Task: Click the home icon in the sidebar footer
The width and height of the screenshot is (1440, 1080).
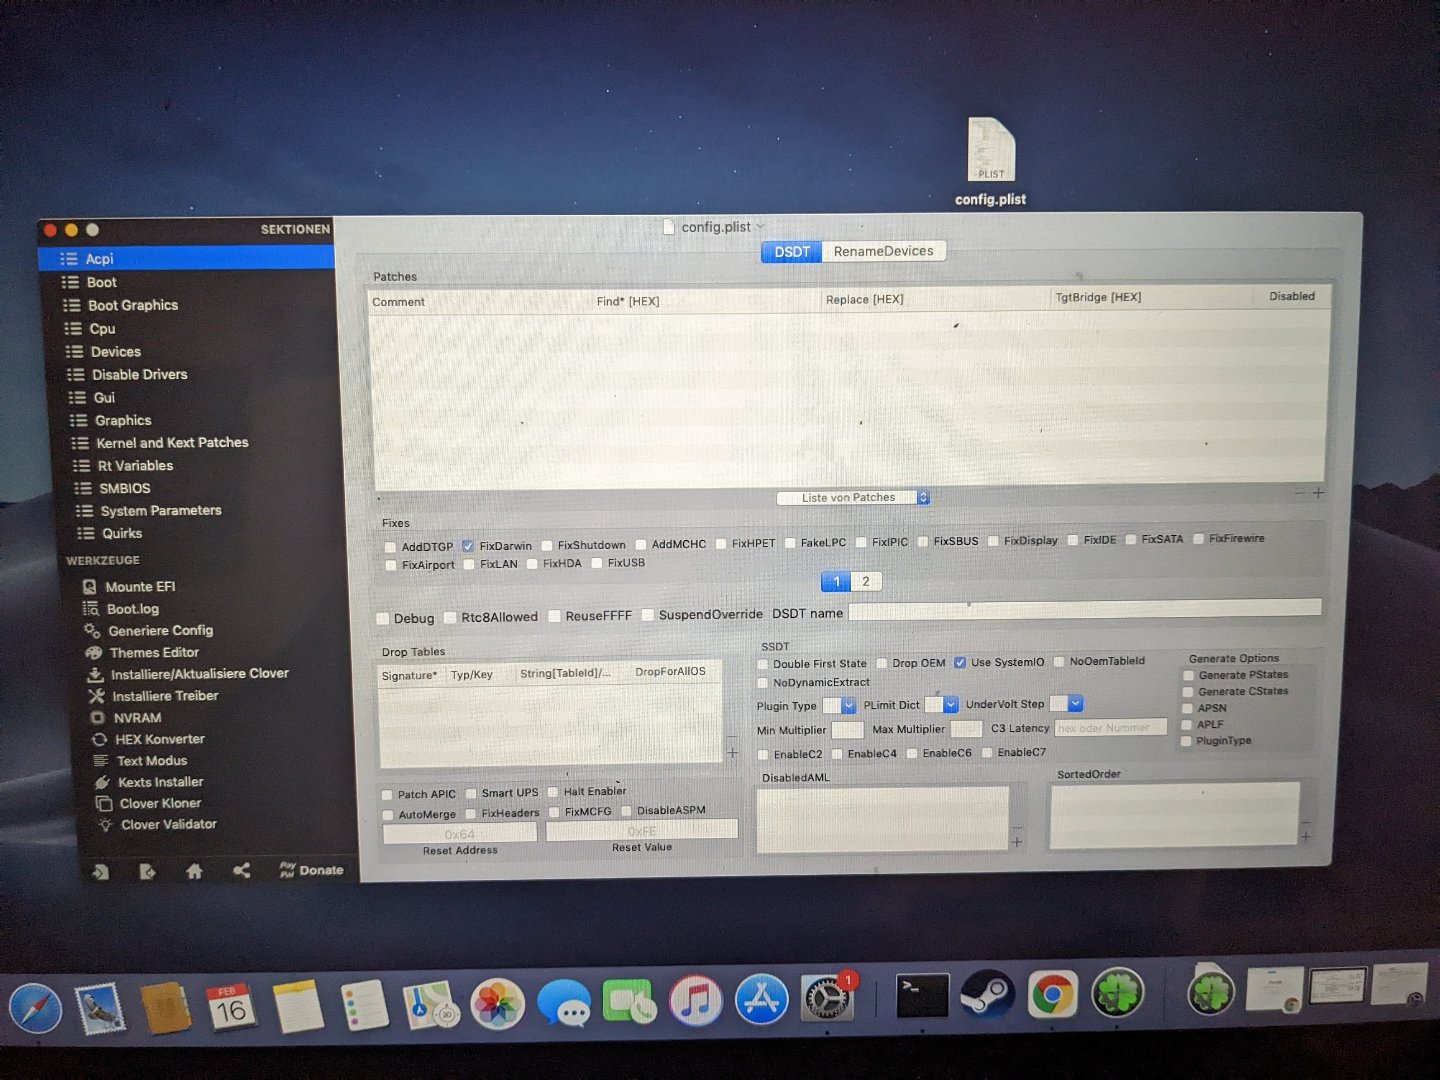Action: pyautogui.click(x=194, y=871)
